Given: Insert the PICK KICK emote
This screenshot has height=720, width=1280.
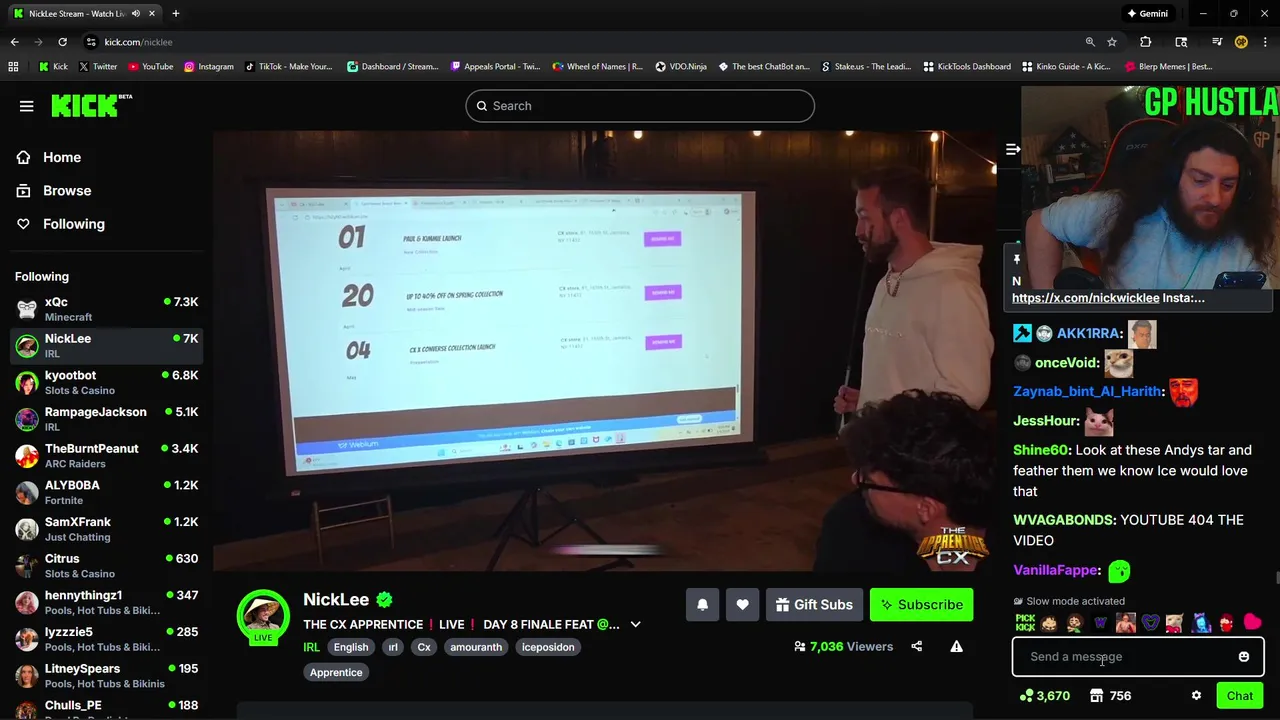Looking at the screenshot, I should [x=1025, y=623].
